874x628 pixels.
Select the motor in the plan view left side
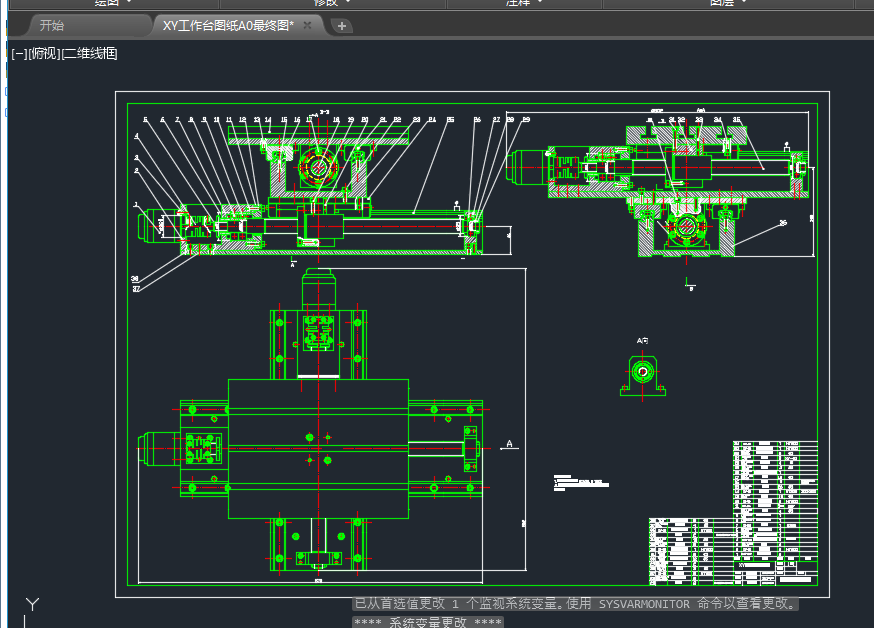(159, 448)
